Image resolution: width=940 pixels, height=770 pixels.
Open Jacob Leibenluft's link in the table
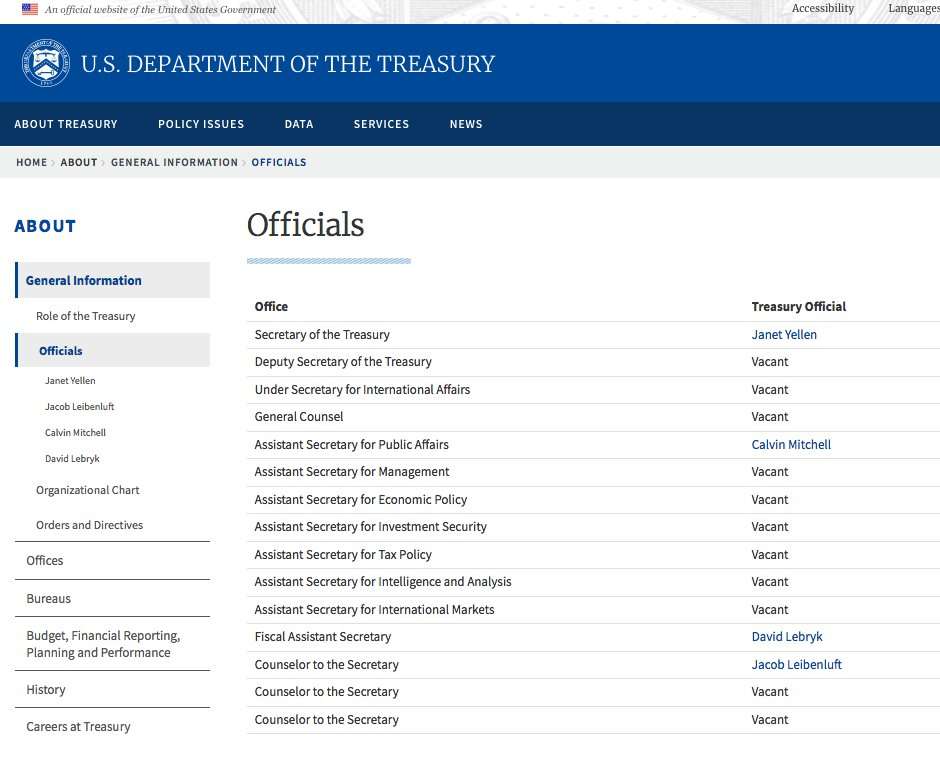point(797,664)
